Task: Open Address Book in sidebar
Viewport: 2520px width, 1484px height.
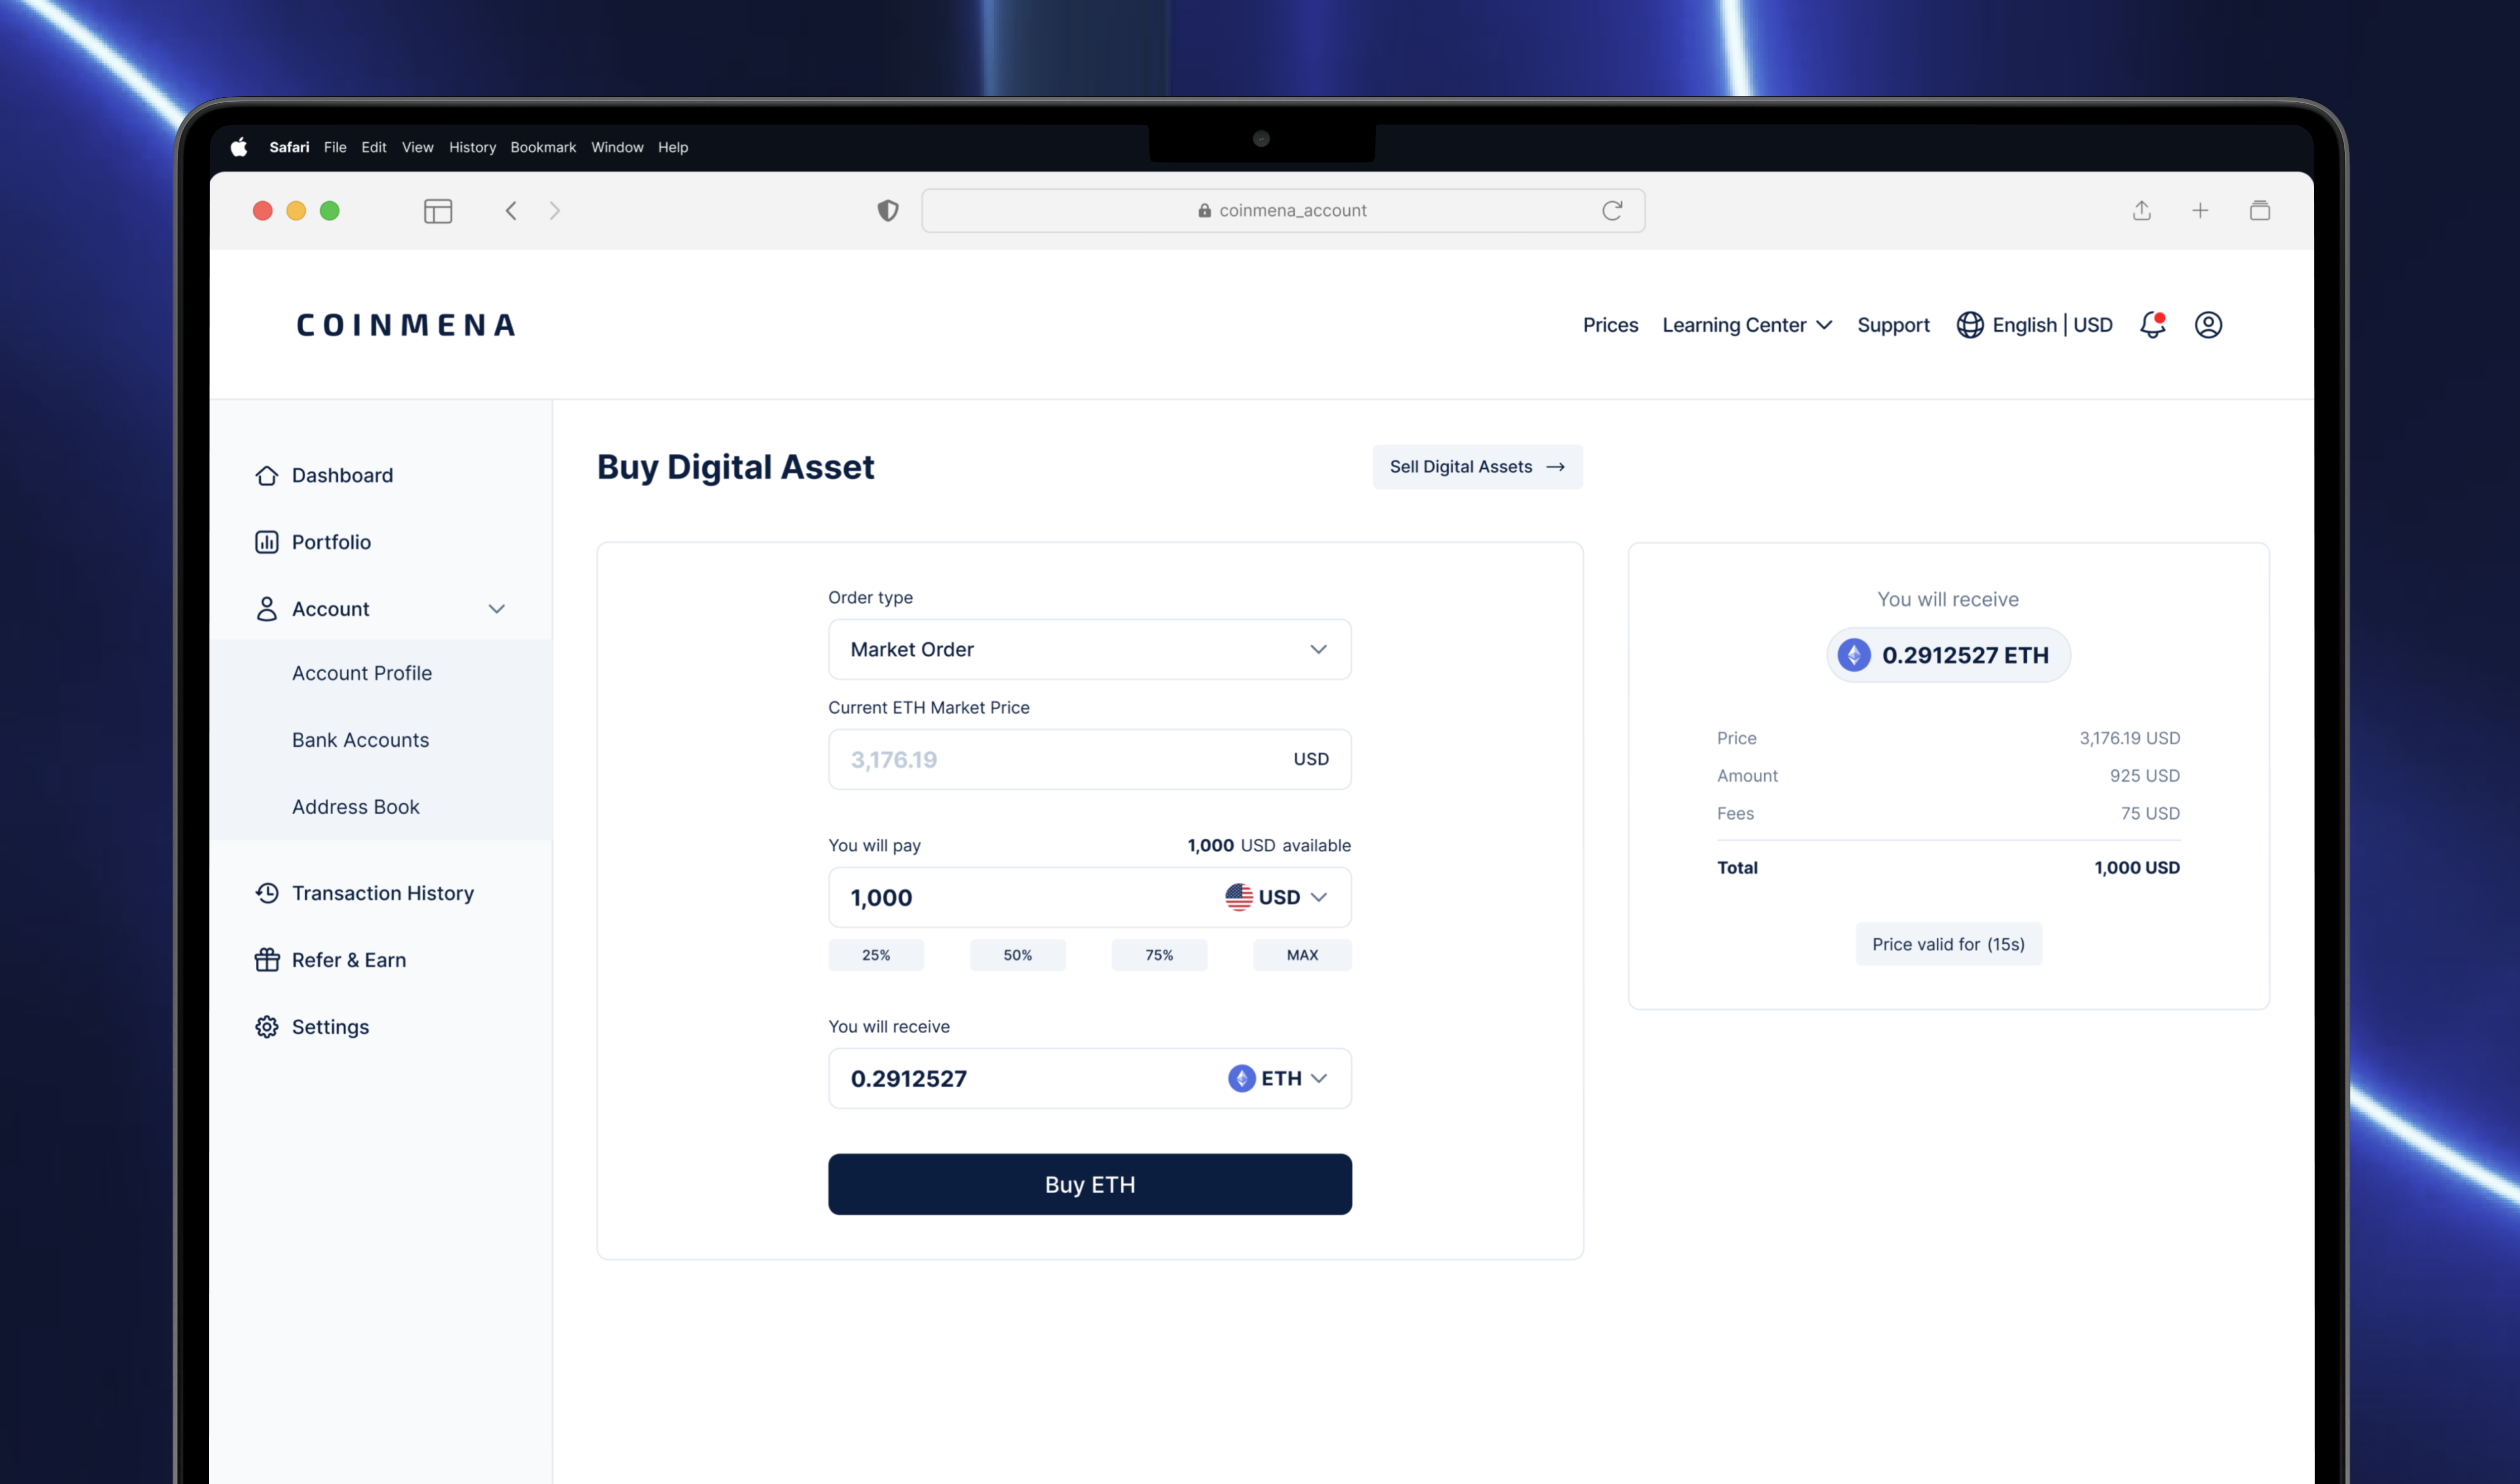Action: (x=355, y=807)
